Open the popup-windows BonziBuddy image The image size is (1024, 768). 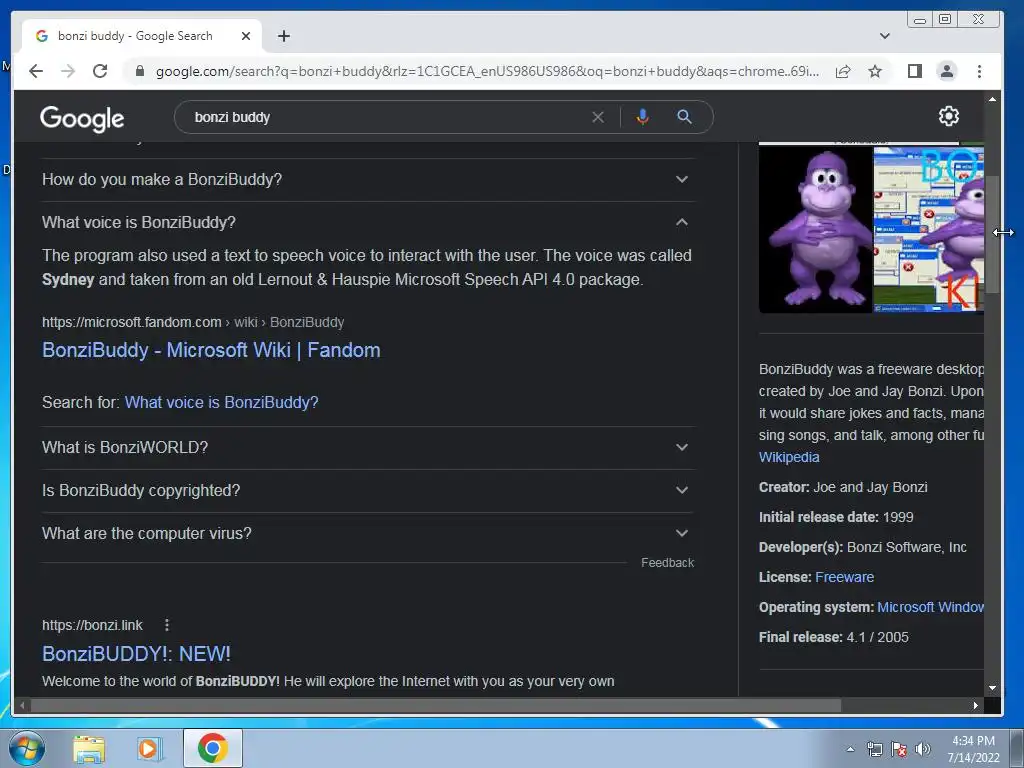pyautogui.click(x=929, y=229)
